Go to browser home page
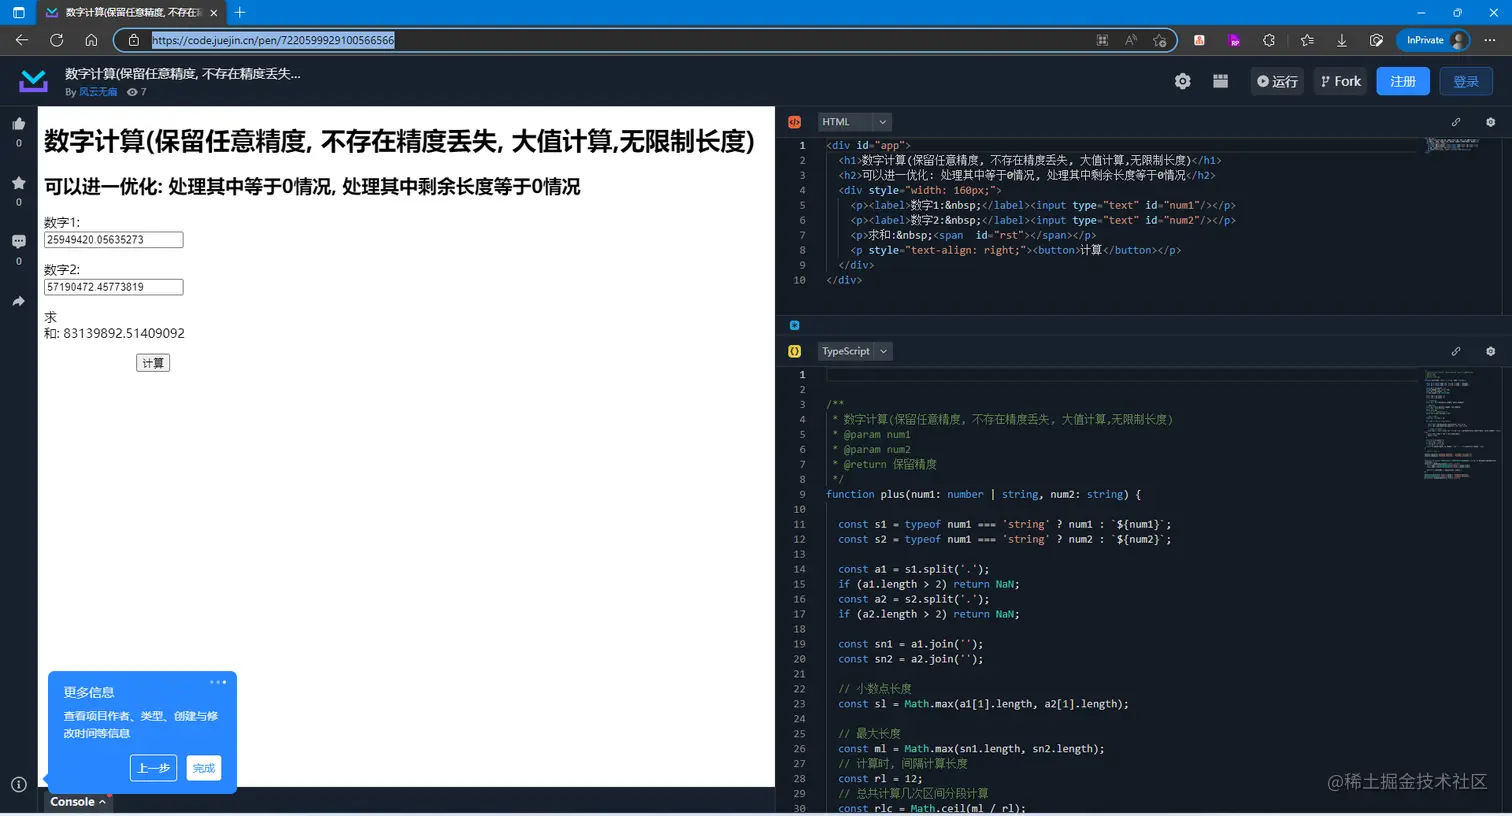 tap(91, 40)
